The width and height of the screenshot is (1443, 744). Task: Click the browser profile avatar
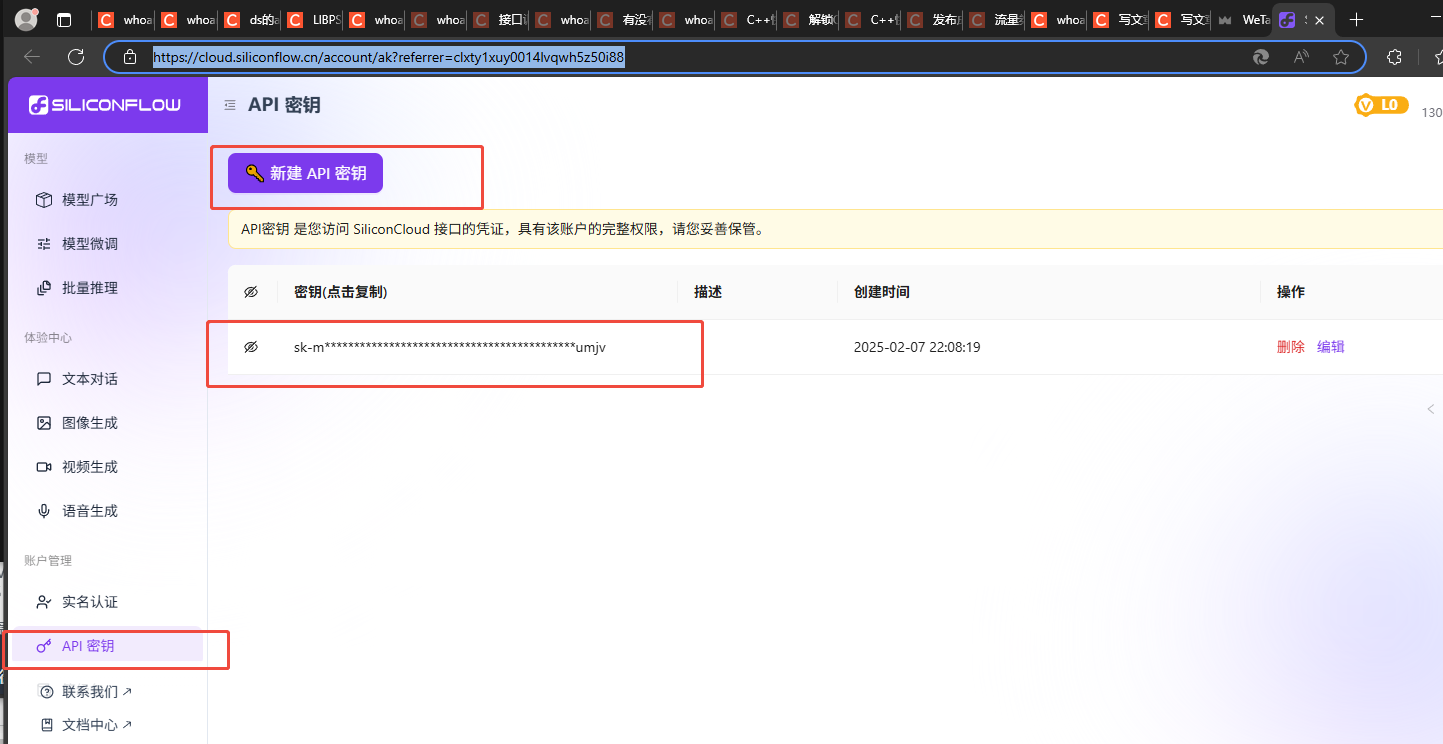(x=27, y=19)
